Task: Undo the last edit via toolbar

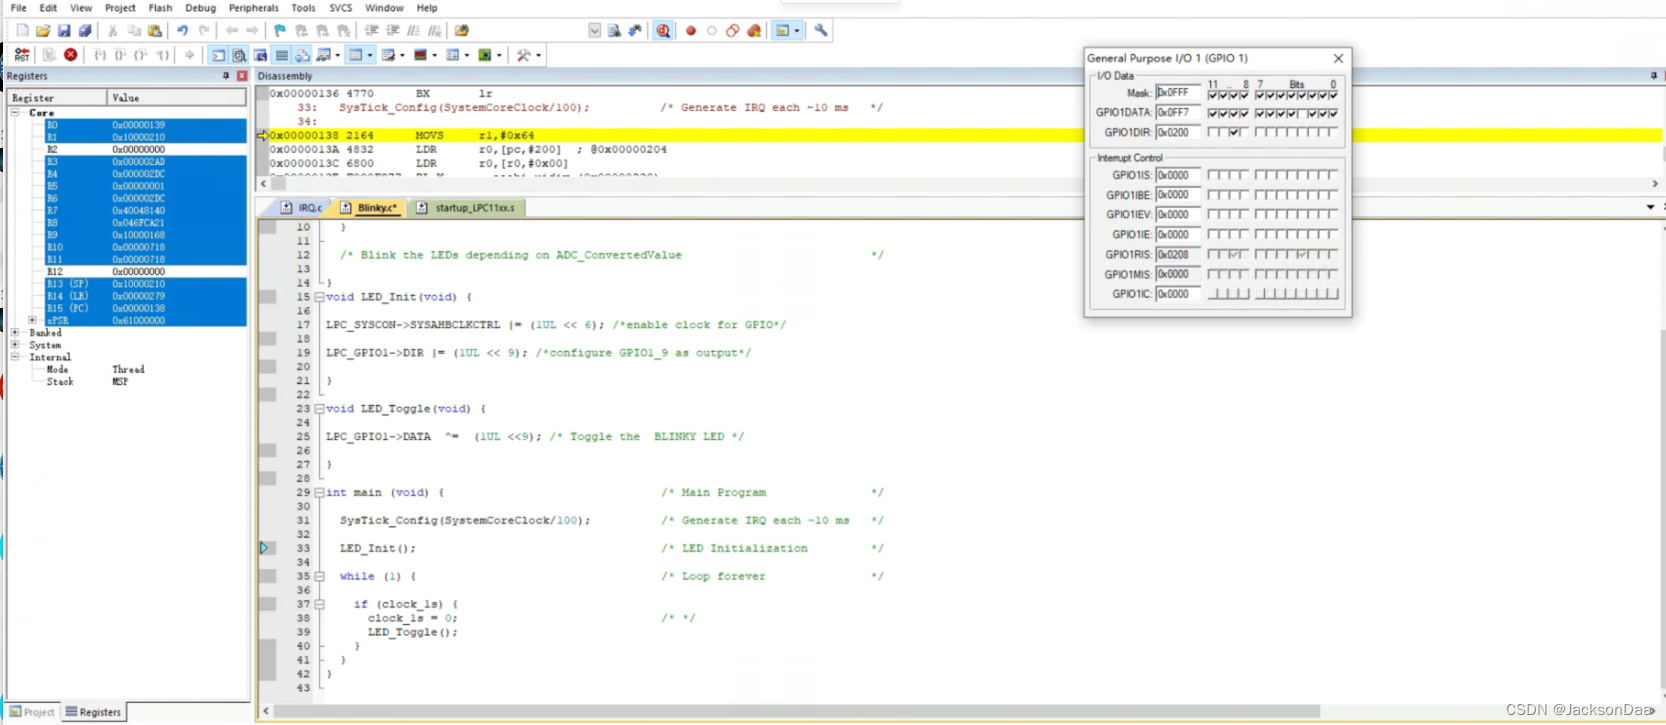Action: (182, 31)
